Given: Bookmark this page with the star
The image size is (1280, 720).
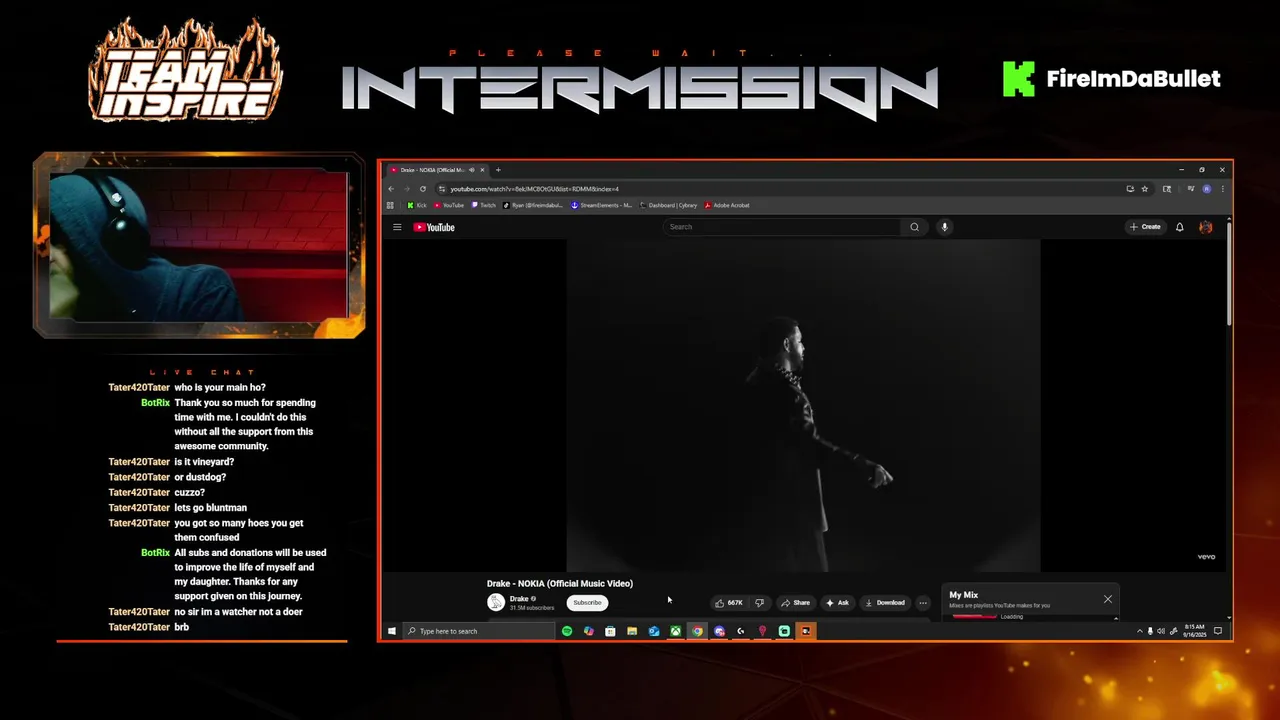Looking at the screenshot, I should (1145, 189).
